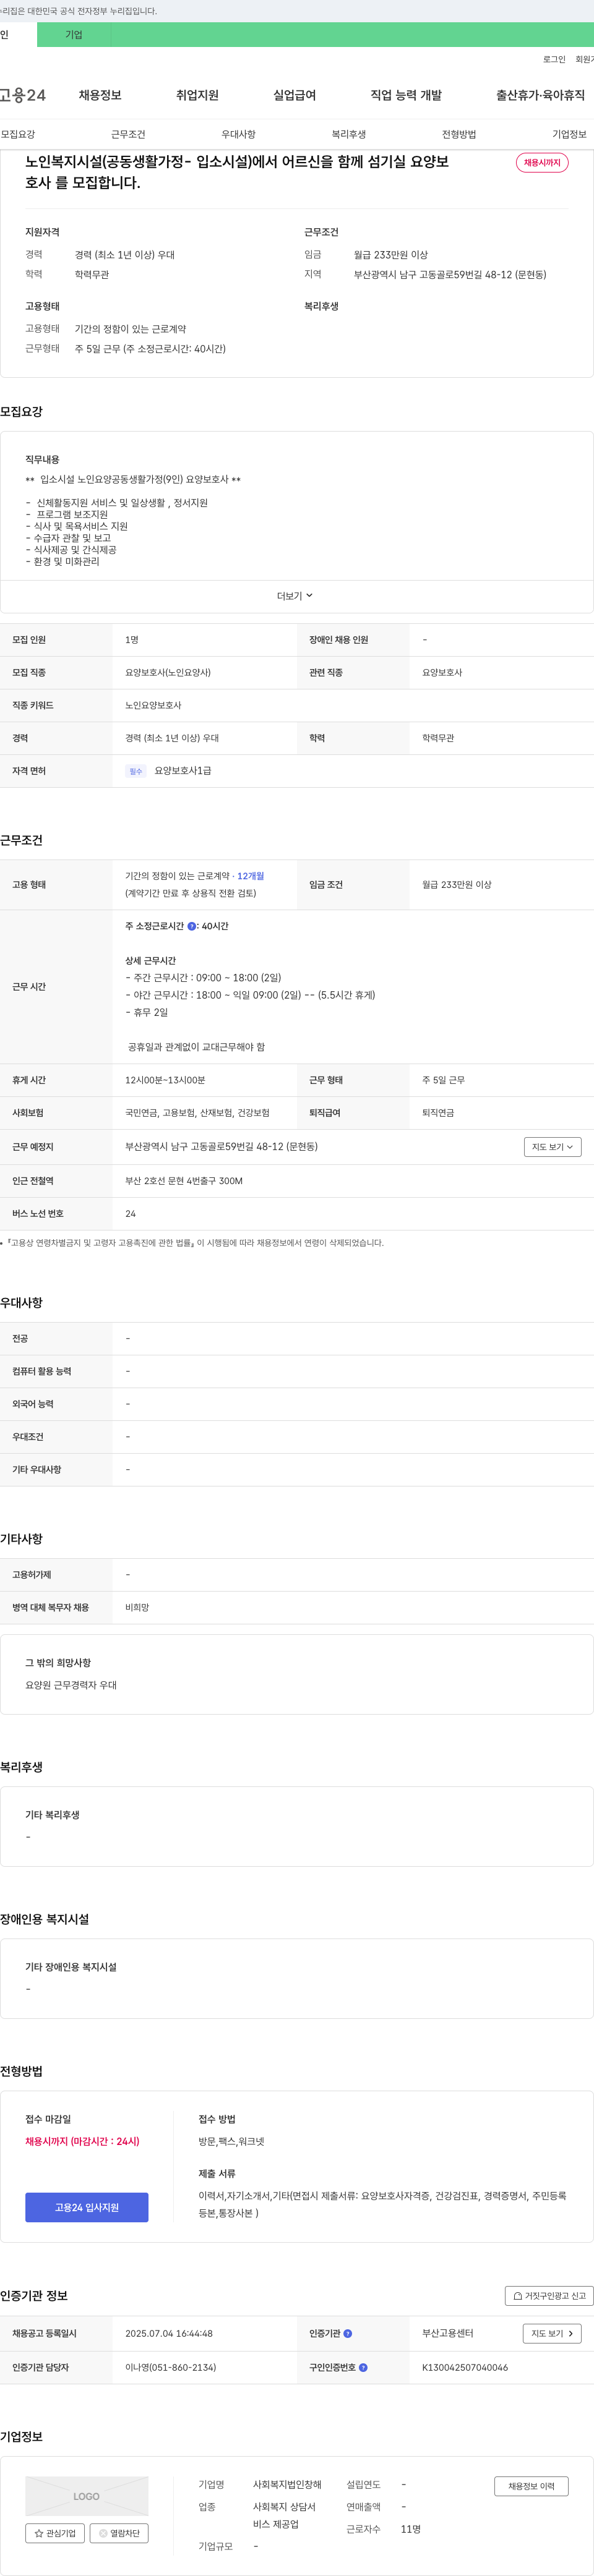Click the help icon beside 주 소정근로시간
Viewport: 594px width, 2576px height.
click(x=192, y=926)
